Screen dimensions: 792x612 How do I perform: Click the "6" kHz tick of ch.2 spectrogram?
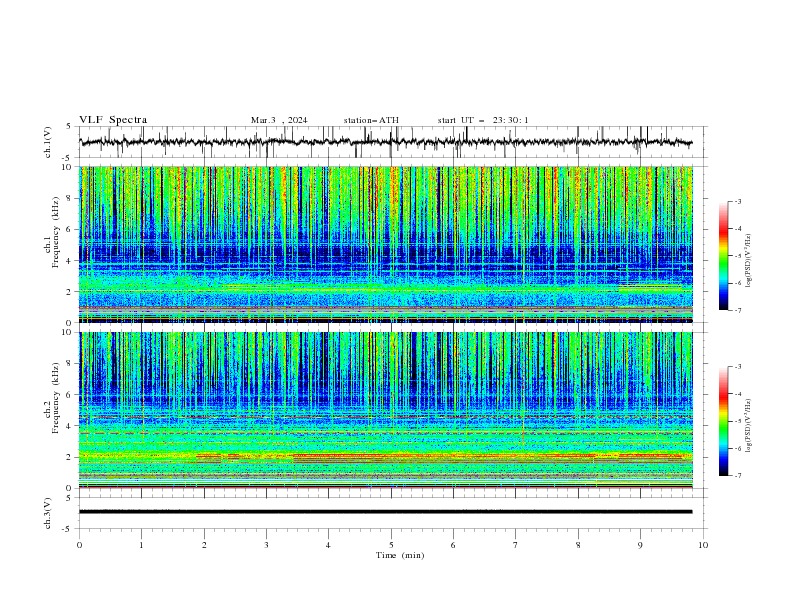pyautogui.click(x=70, y=394)
